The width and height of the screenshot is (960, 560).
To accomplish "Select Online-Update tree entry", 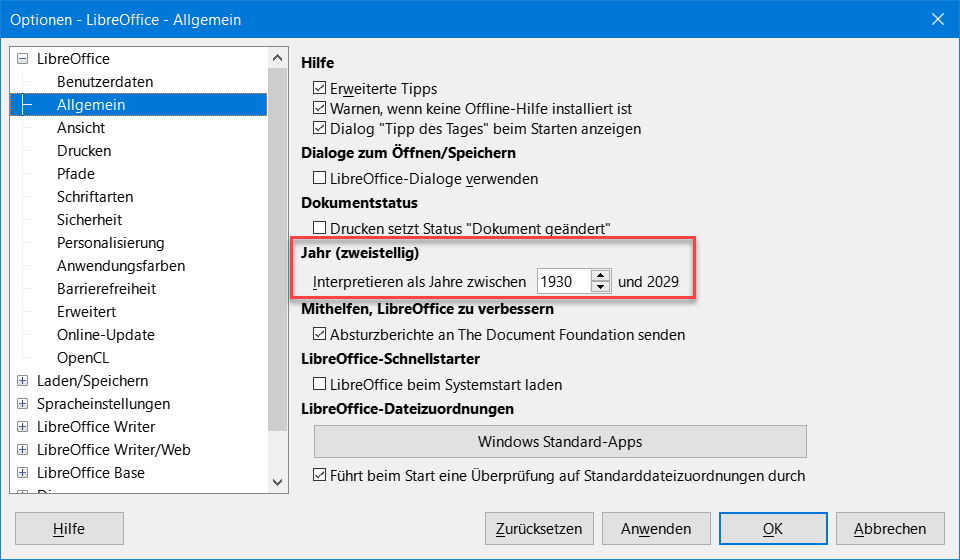I will pyautogui.click(x=105, y=335).
